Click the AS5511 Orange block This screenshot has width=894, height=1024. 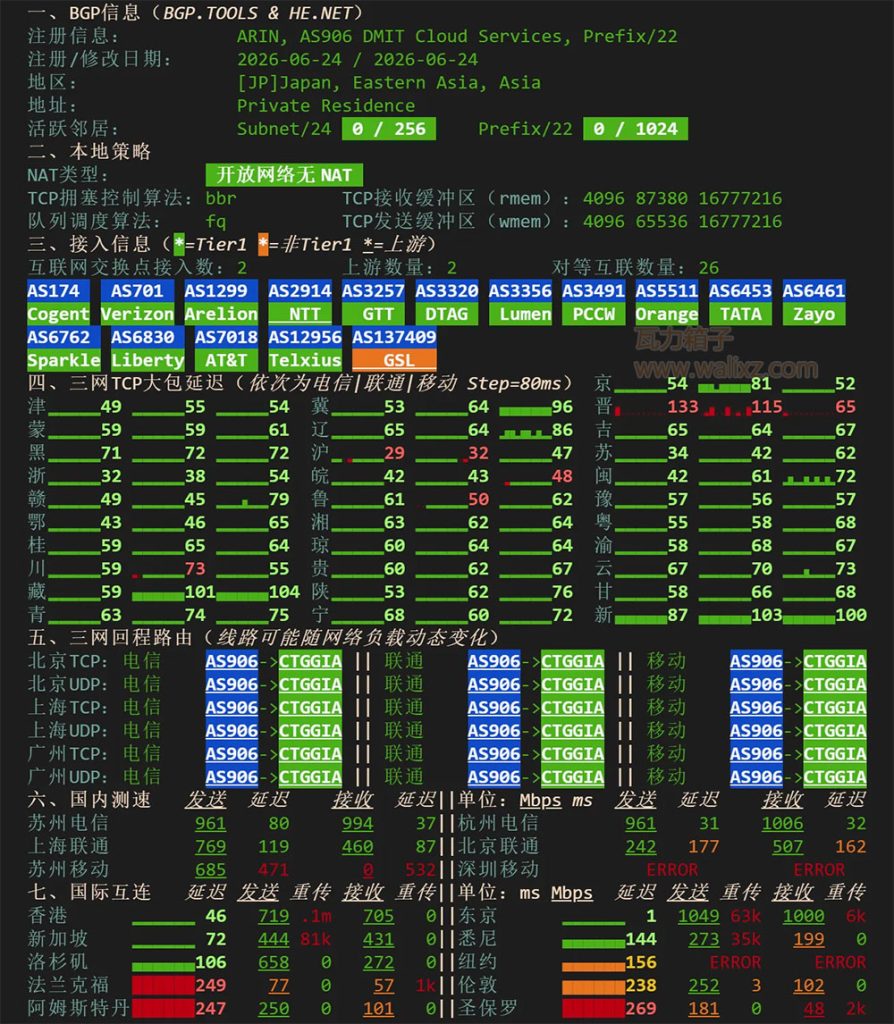pyautogui.click(x=667, y=302)
